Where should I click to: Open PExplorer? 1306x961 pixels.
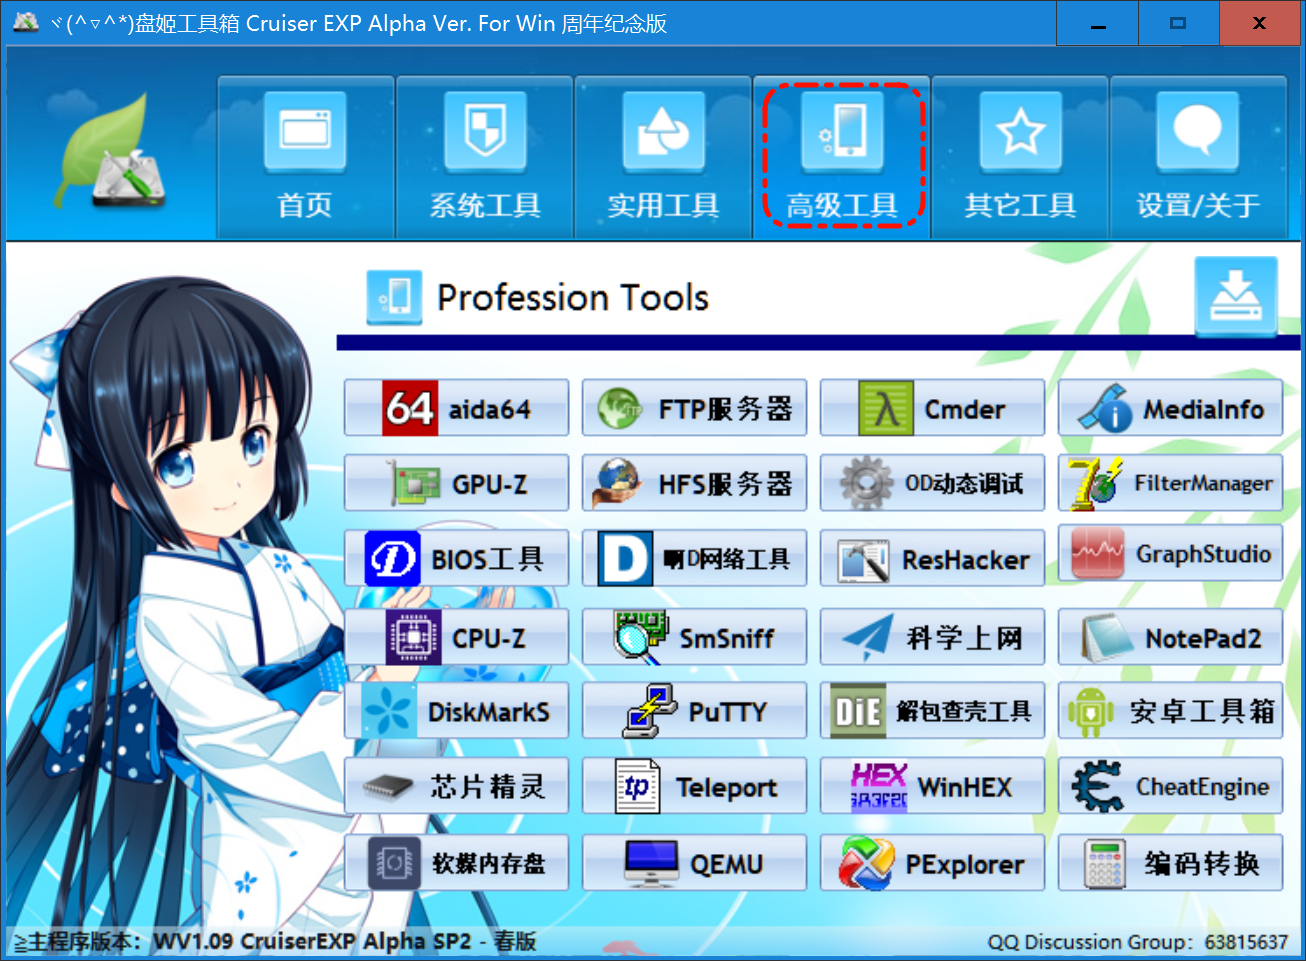coord(932,863)
